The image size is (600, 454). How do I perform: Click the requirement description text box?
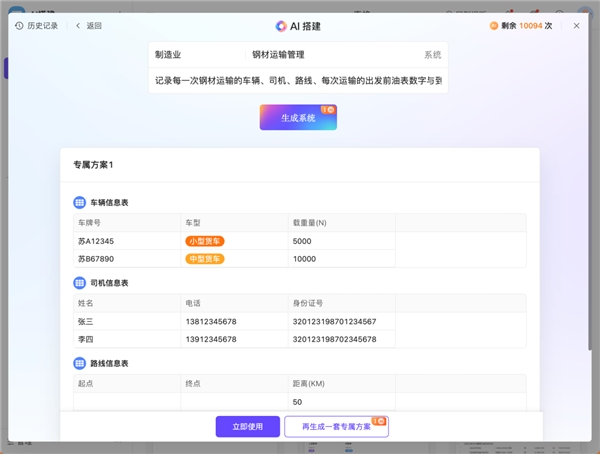(x=298, y=80)
